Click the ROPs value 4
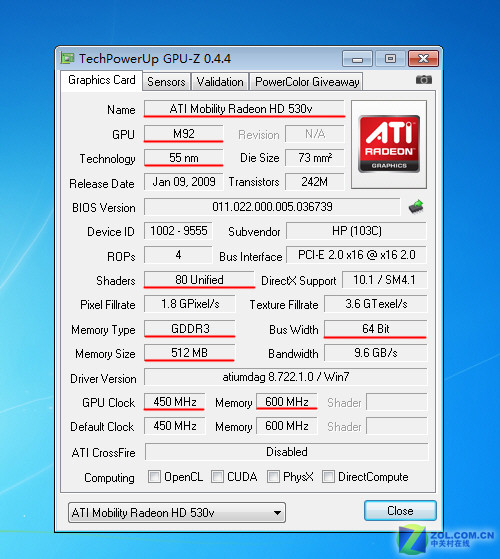 tap(178, 255)
